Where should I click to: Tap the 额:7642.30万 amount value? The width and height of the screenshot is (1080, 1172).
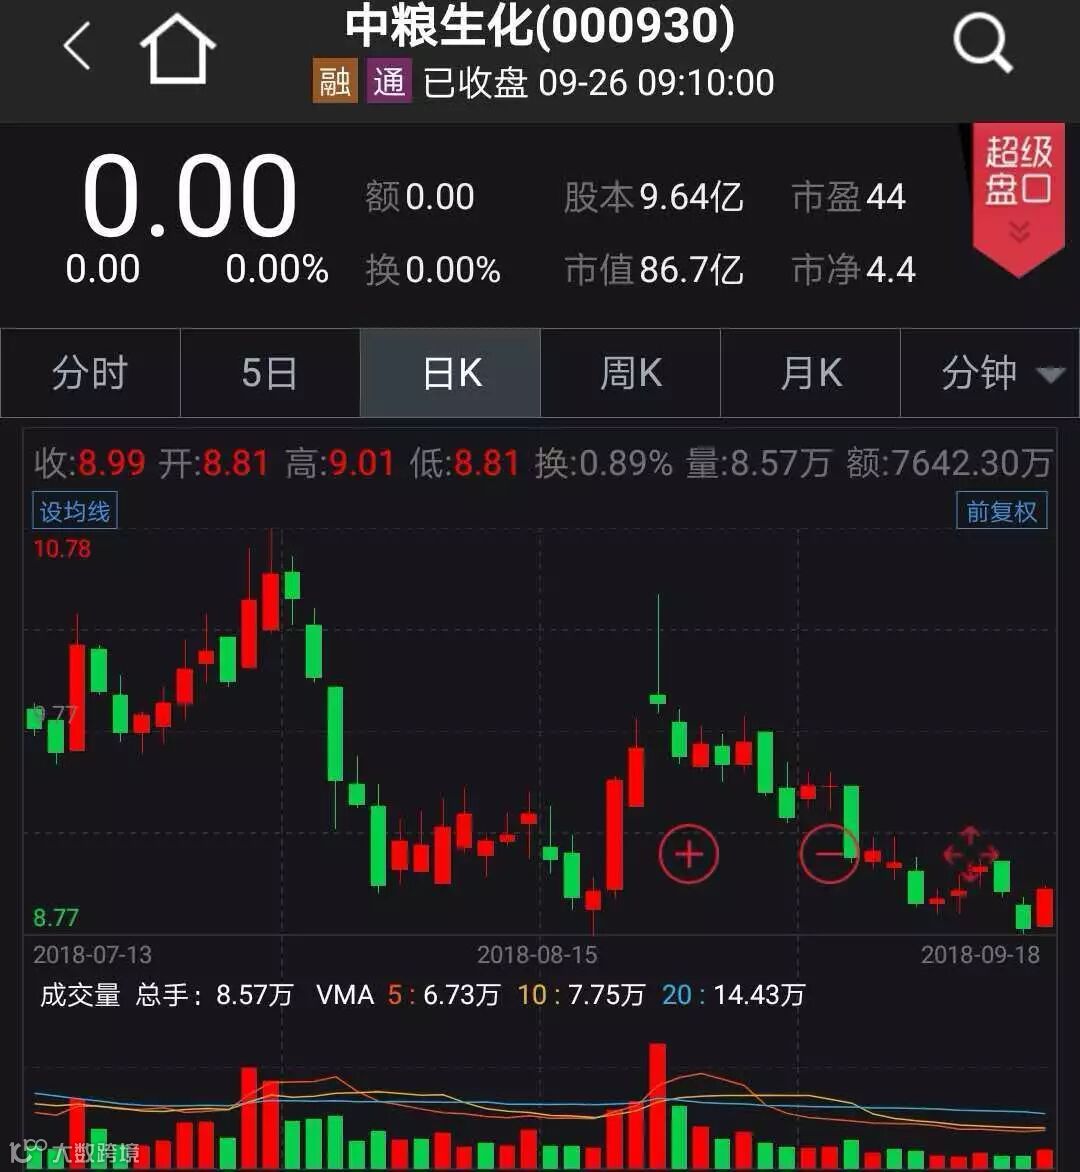point(949,463)
